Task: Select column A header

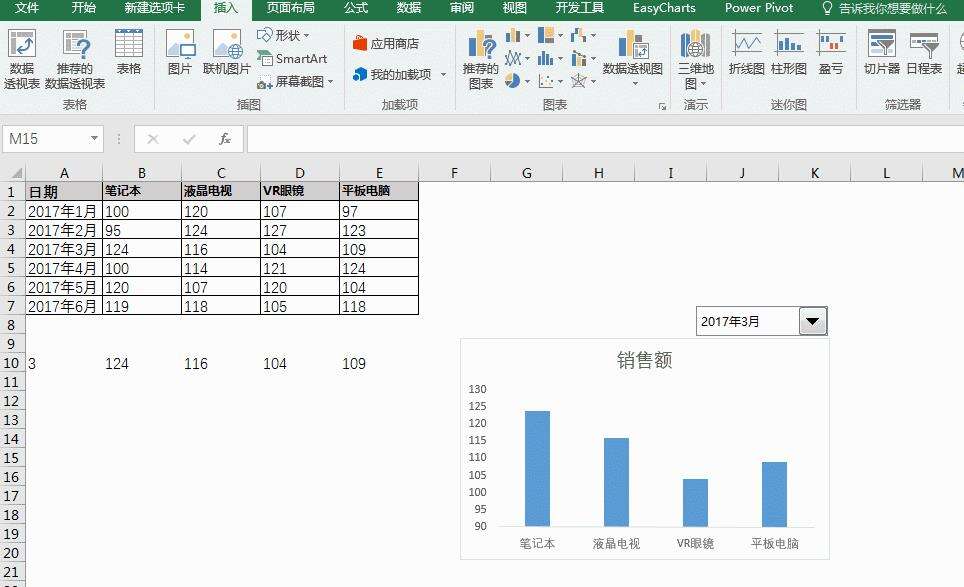Action: click(64, 173)
